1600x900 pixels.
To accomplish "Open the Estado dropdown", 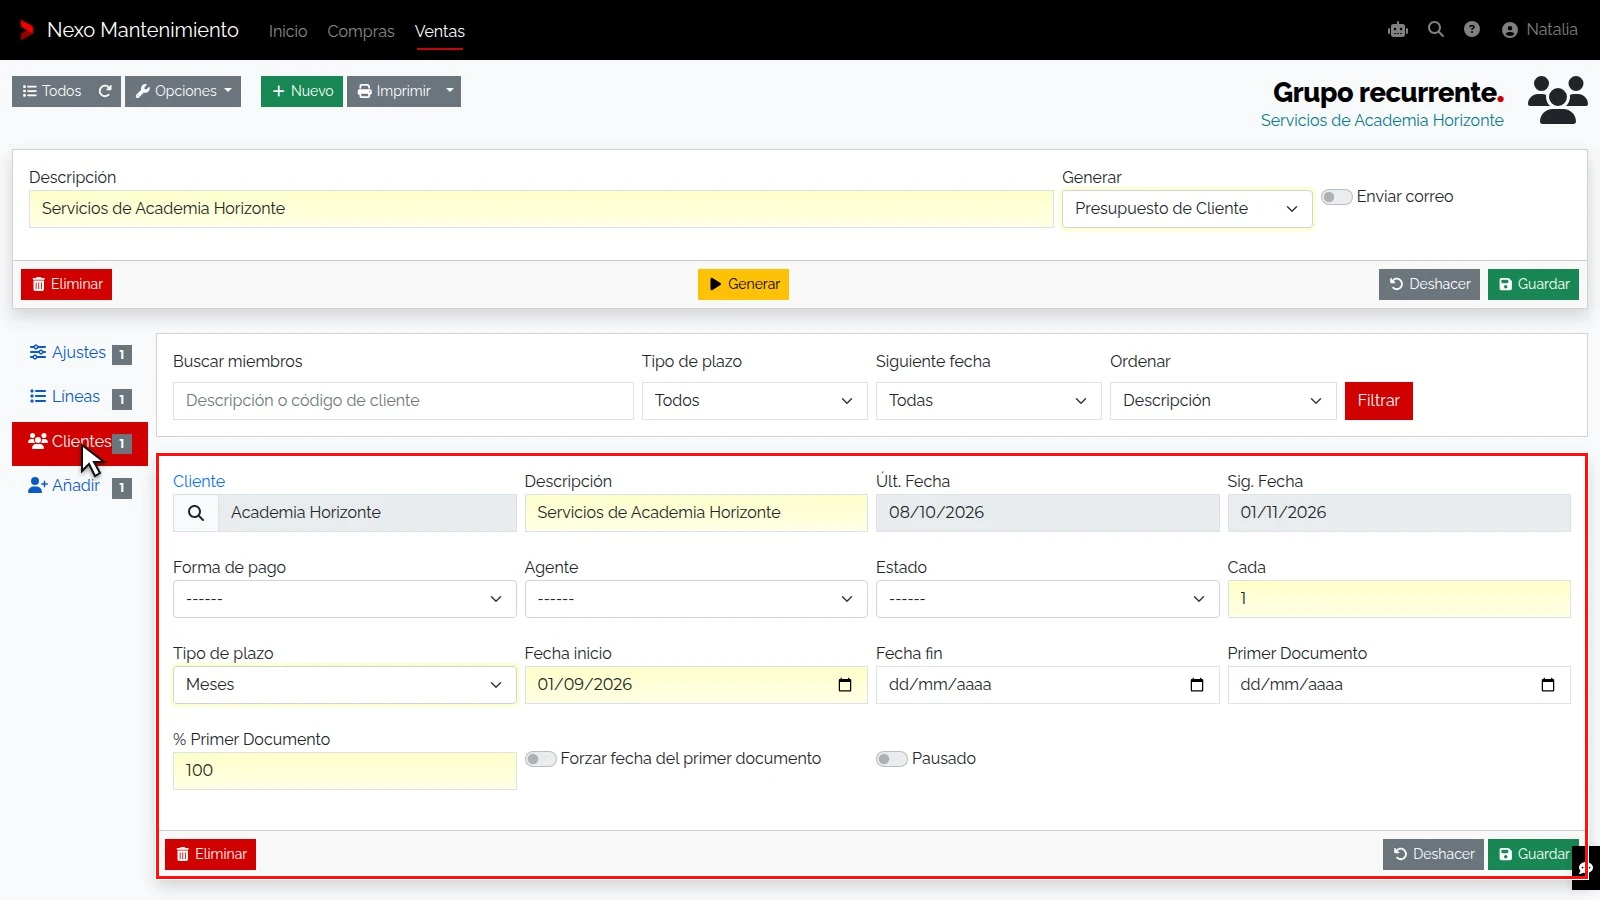I will point(1048,599).
